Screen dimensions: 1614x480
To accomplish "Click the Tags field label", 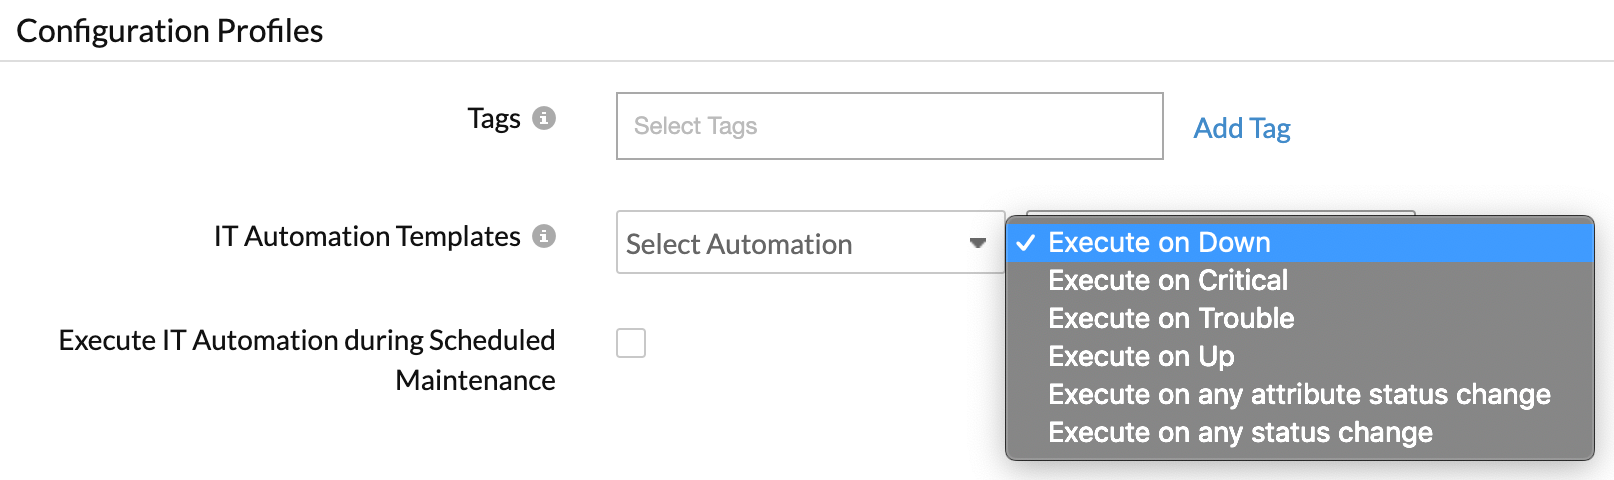I will [x=494, y=118].
